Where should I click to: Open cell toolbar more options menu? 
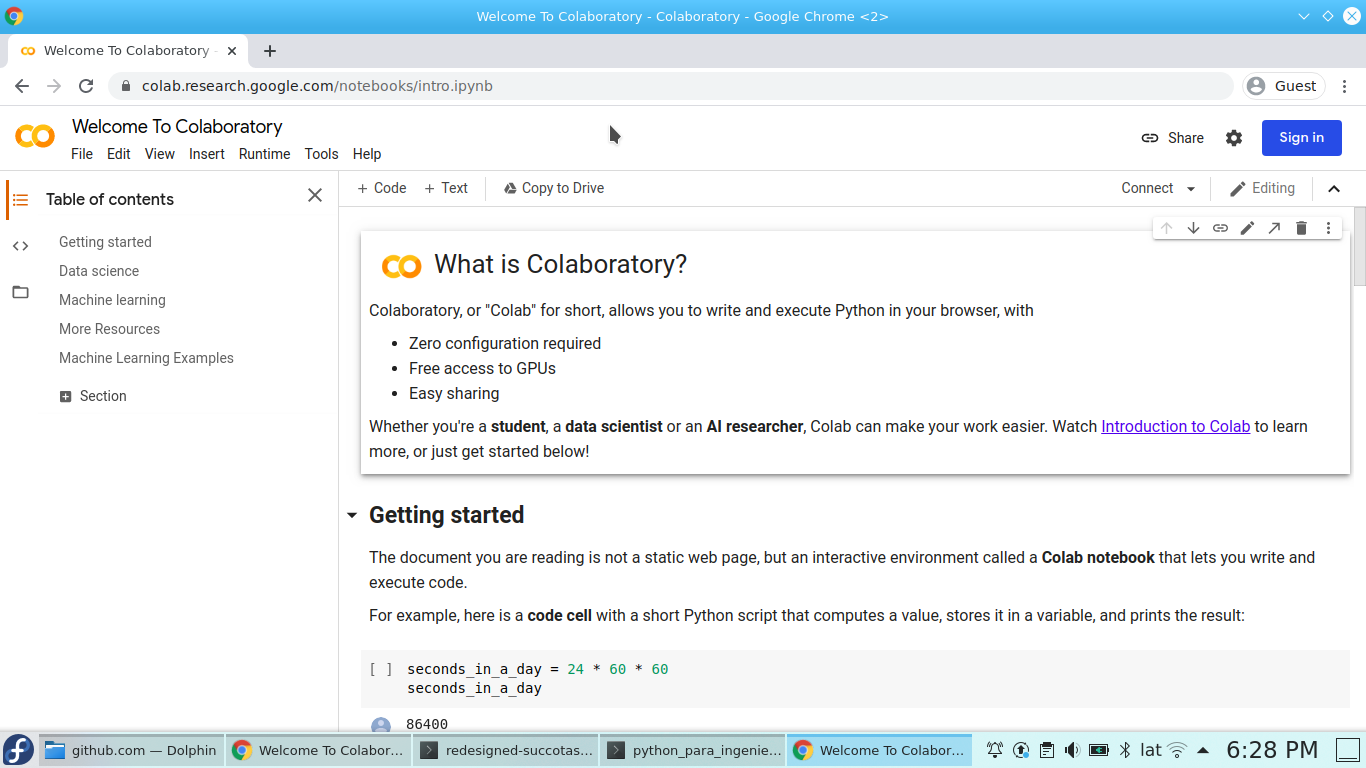point(1328,228)
